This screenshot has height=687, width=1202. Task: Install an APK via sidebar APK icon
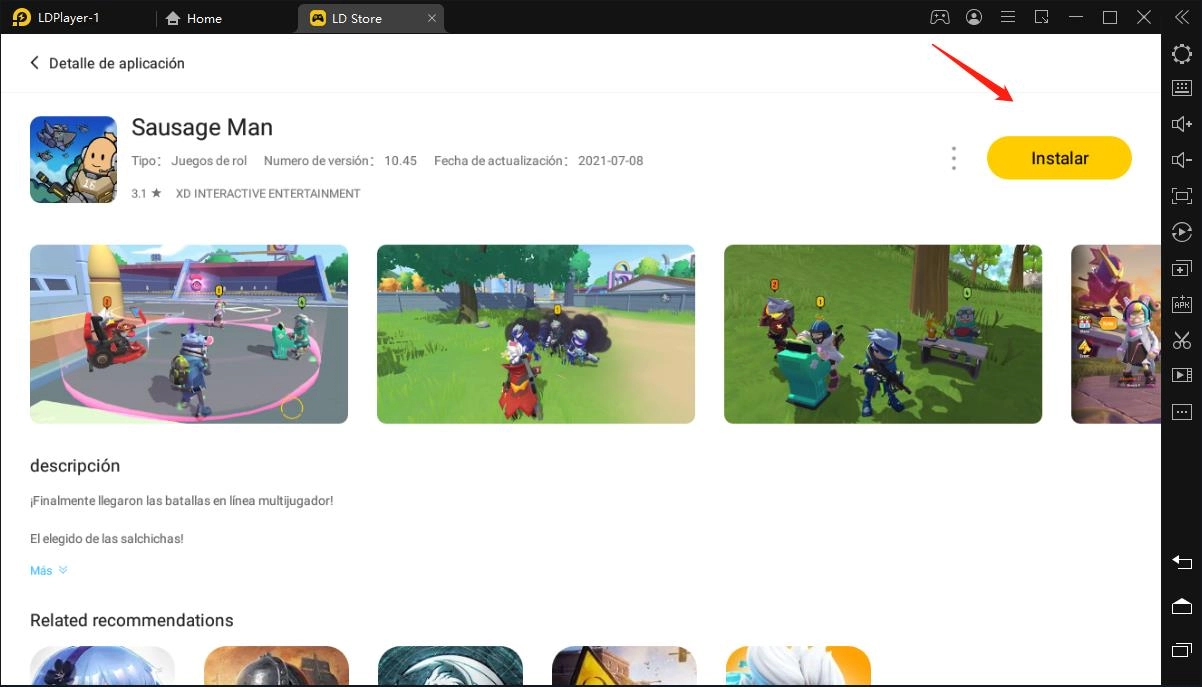1181,304
